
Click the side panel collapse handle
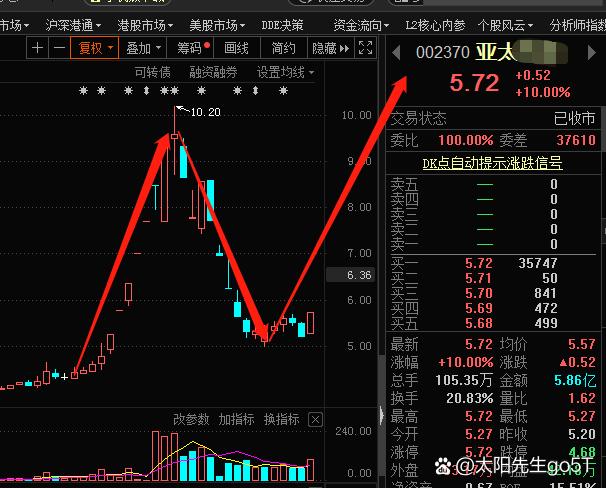click(x=382, y=415)
